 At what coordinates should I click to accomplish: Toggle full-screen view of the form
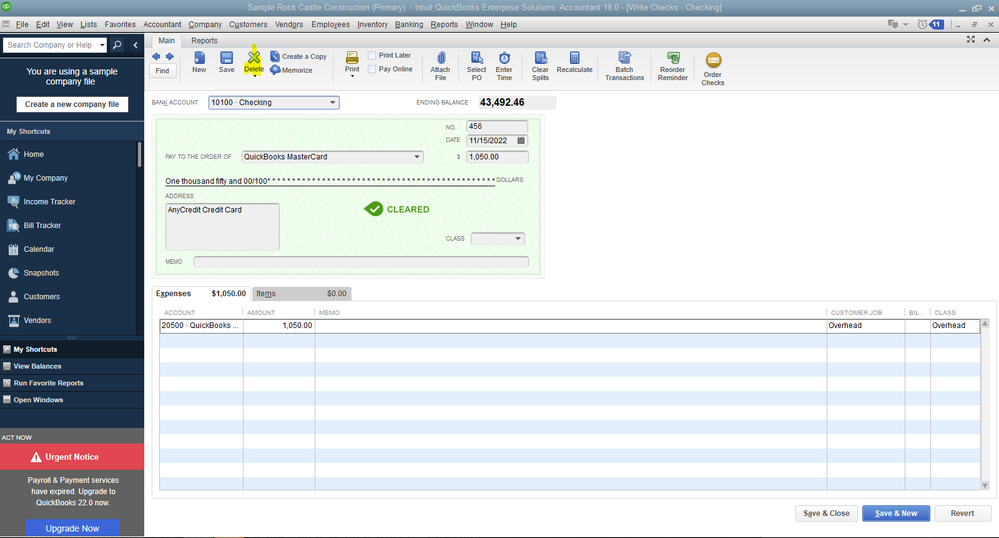click(970, 40)
